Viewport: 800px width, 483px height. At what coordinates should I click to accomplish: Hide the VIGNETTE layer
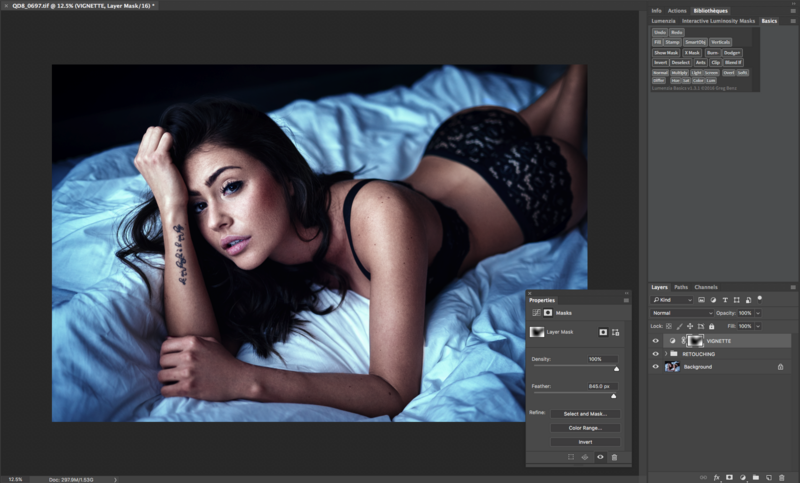656,340
